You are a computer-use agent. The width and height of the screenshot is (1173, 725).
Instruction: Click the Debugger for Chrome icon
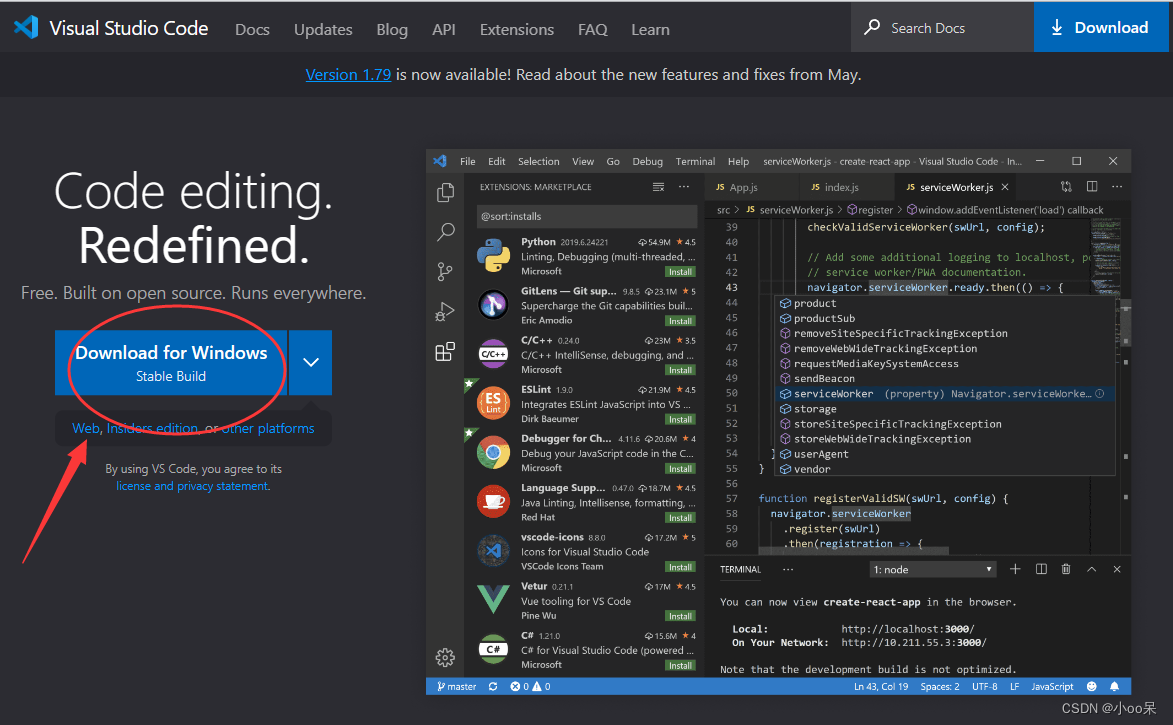coord(494,452)
